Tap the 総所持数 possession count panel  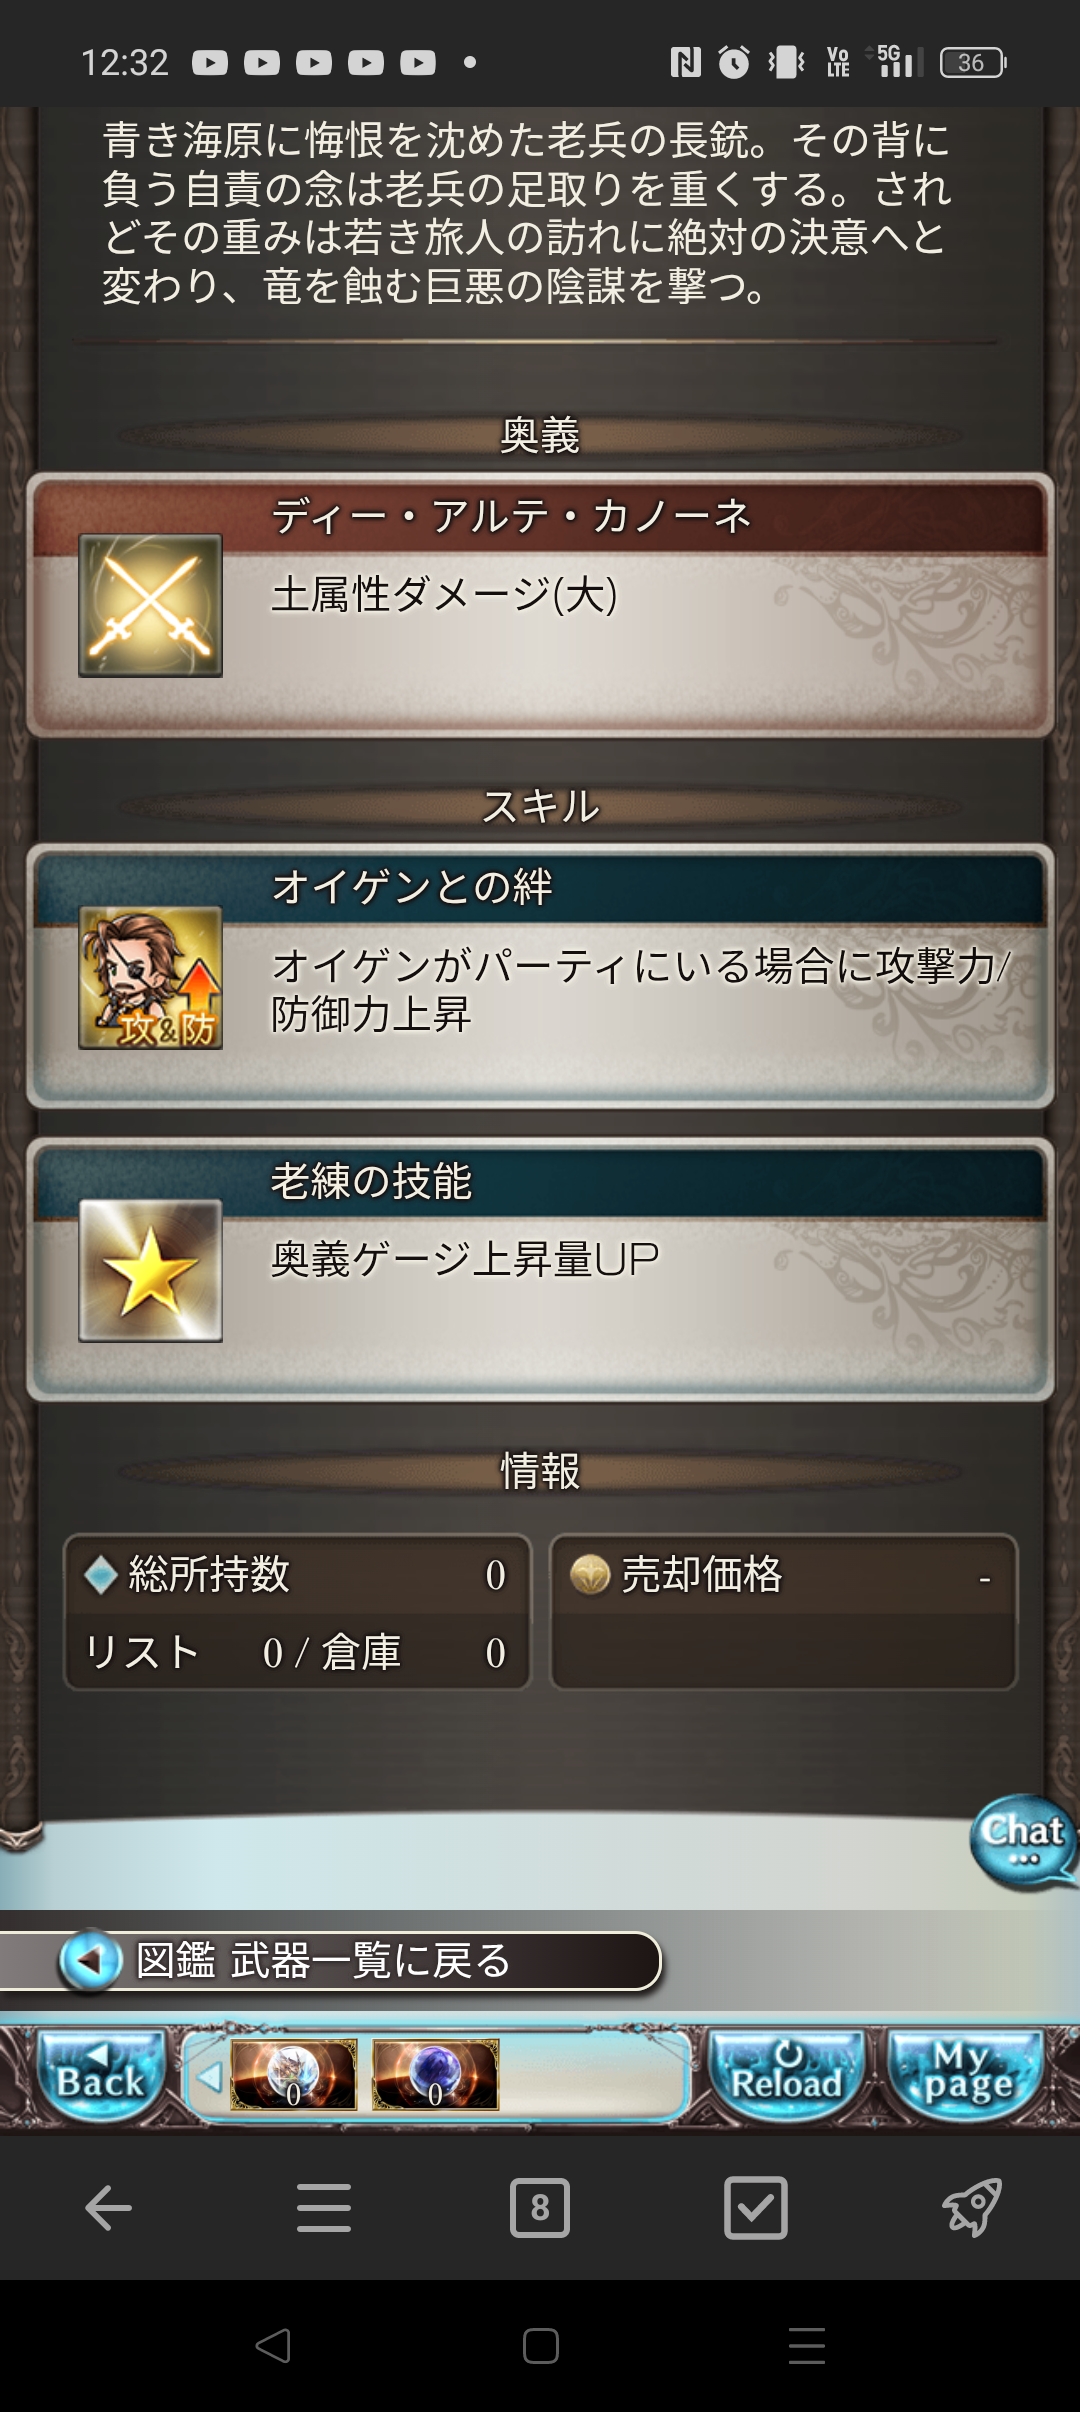(297, 1612)
